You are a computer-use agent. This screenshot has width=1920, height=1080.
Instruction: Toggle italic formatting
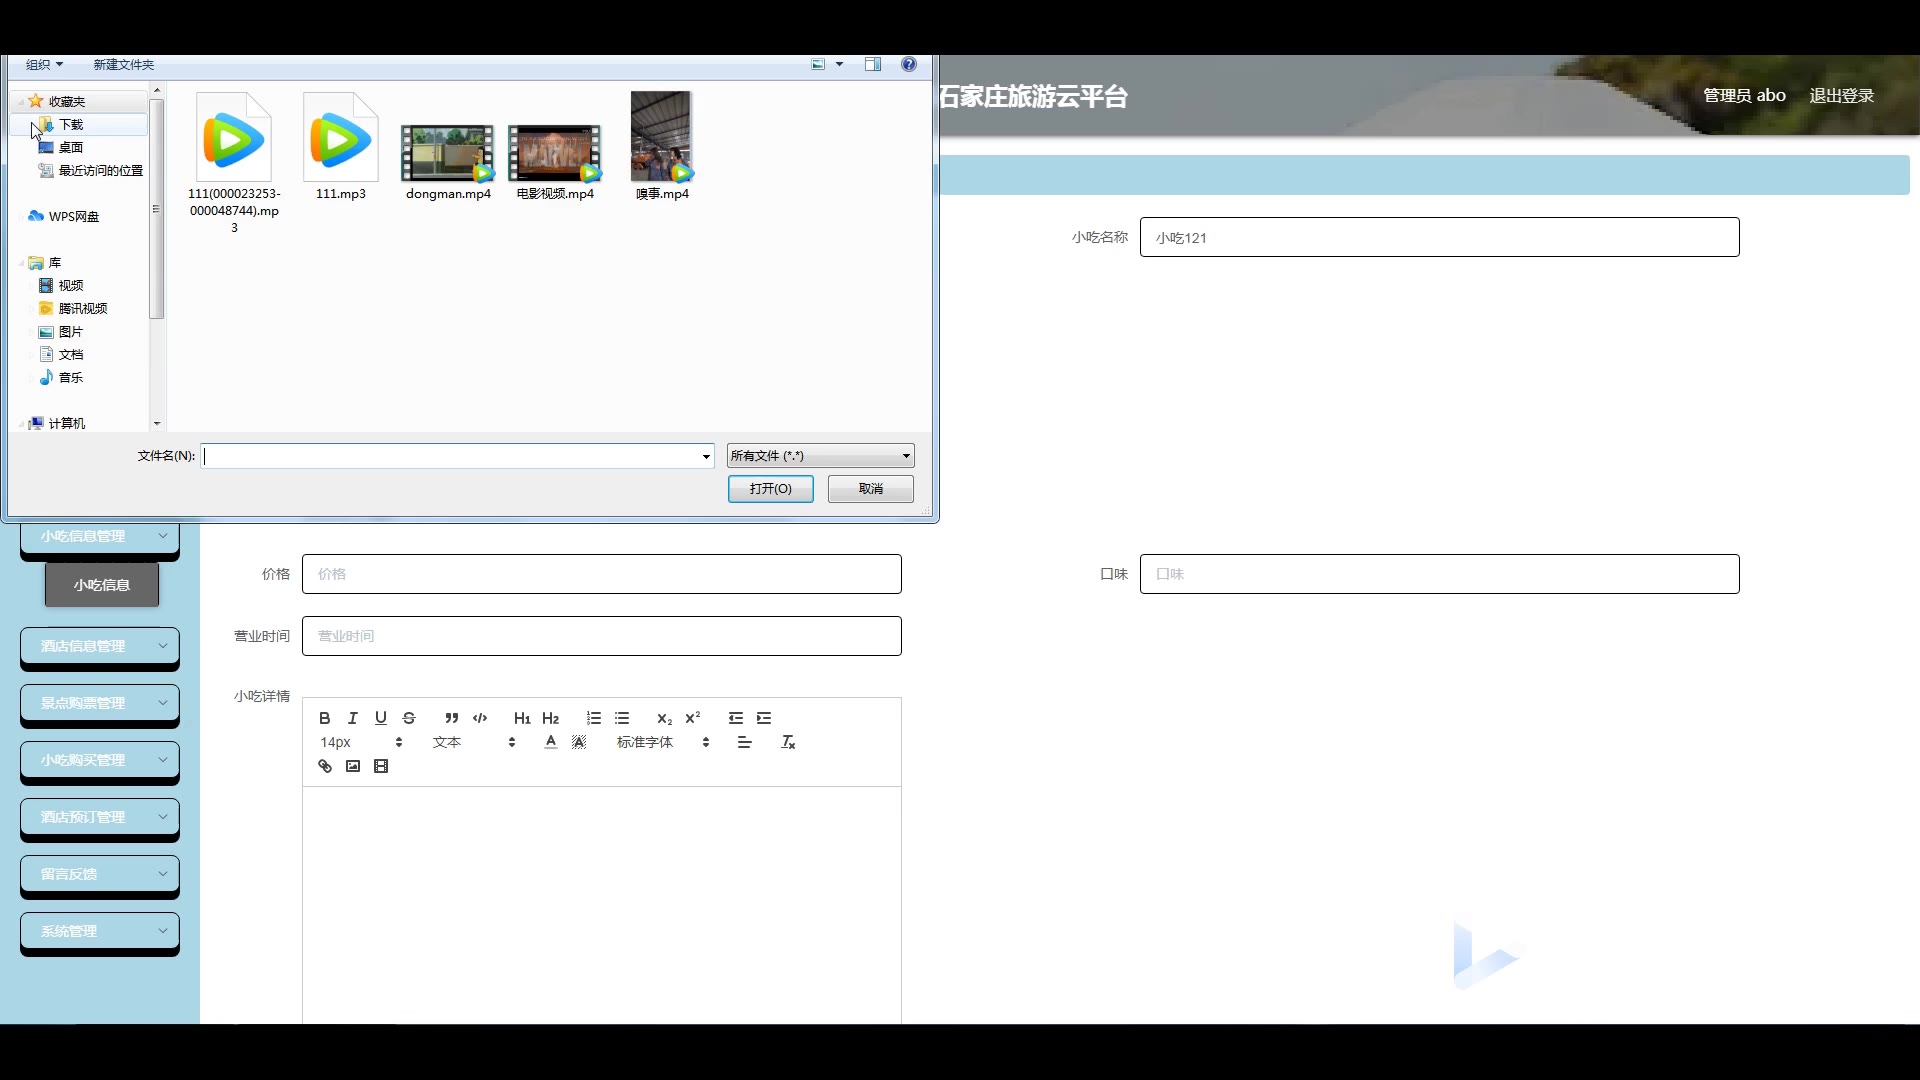point(352,718)
